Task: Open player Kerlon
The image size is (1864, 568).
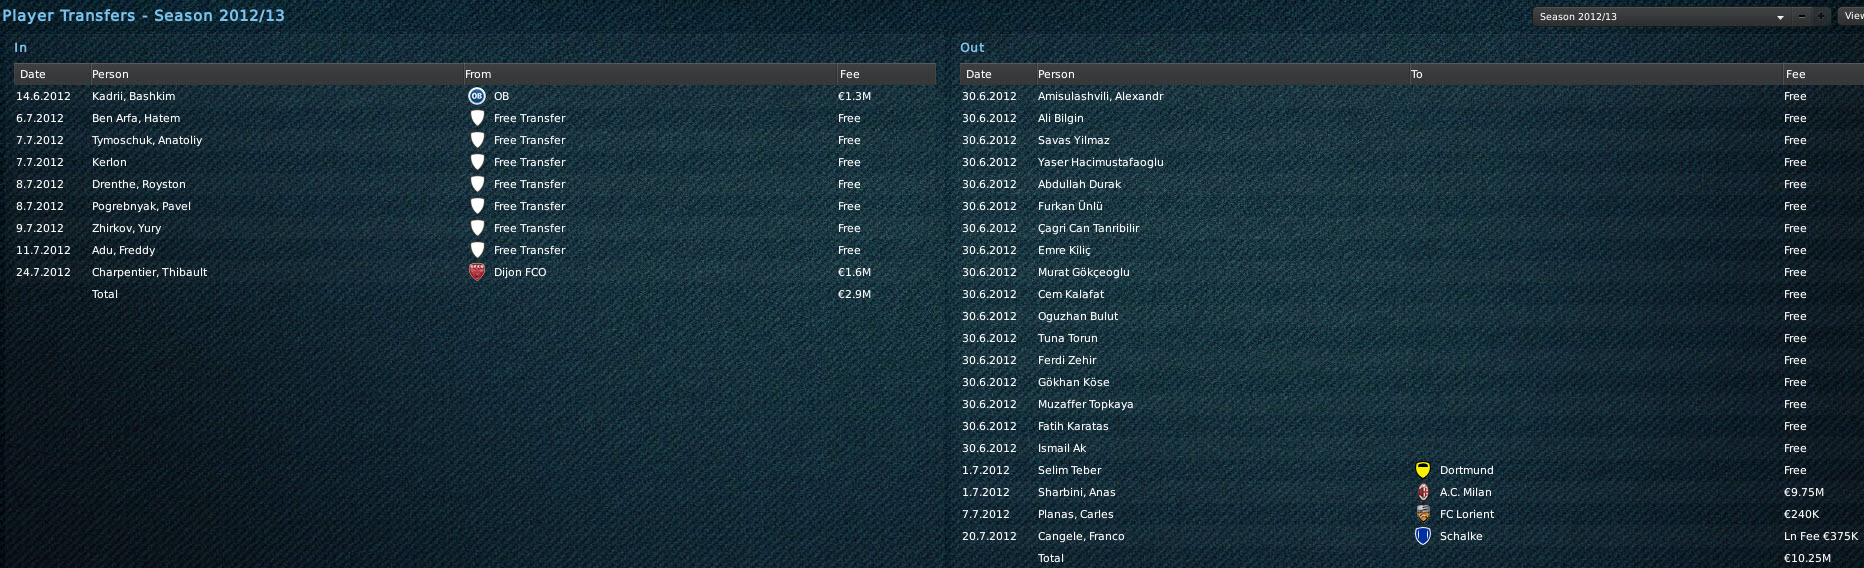Action: tap(109, 162)
